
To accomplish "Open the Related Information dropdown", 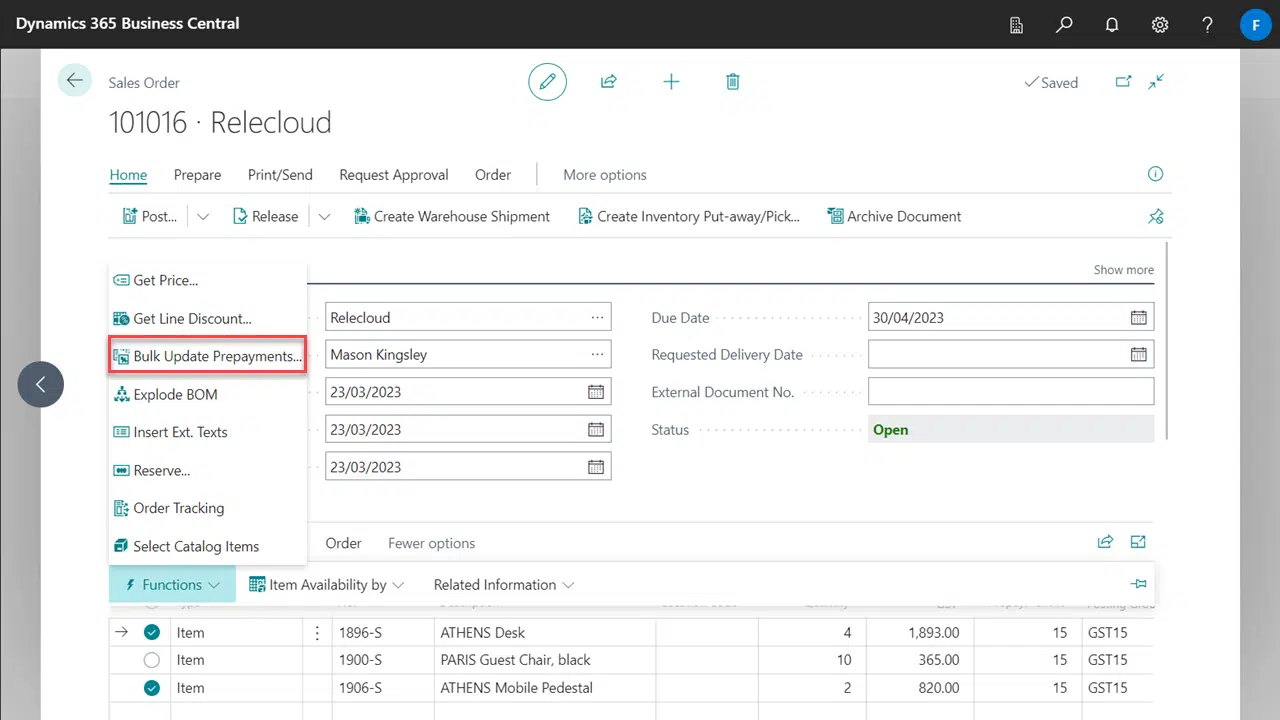I will click(503, 585).
